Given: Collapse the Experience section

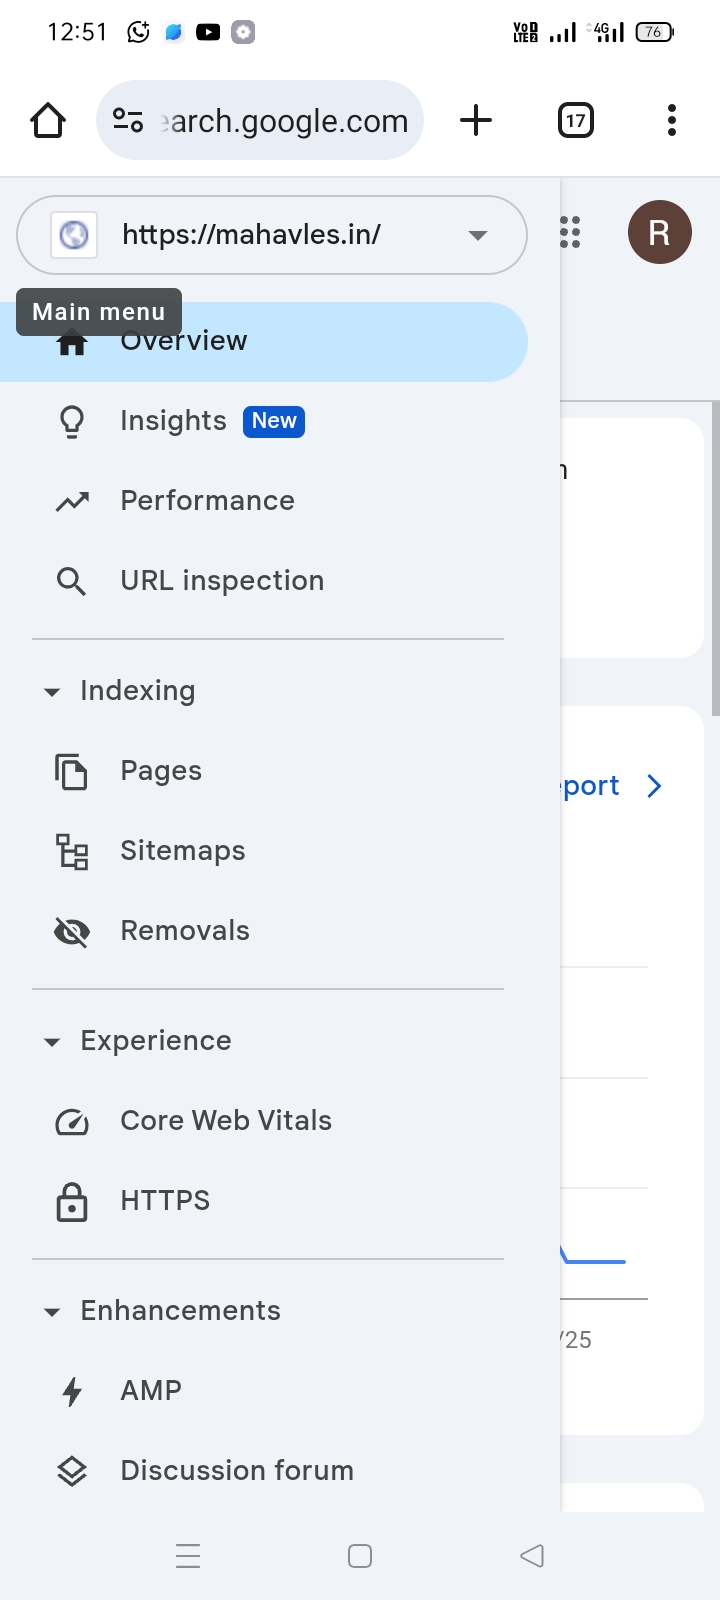Looking at the screenshot, I should (x=52, y=1042).
